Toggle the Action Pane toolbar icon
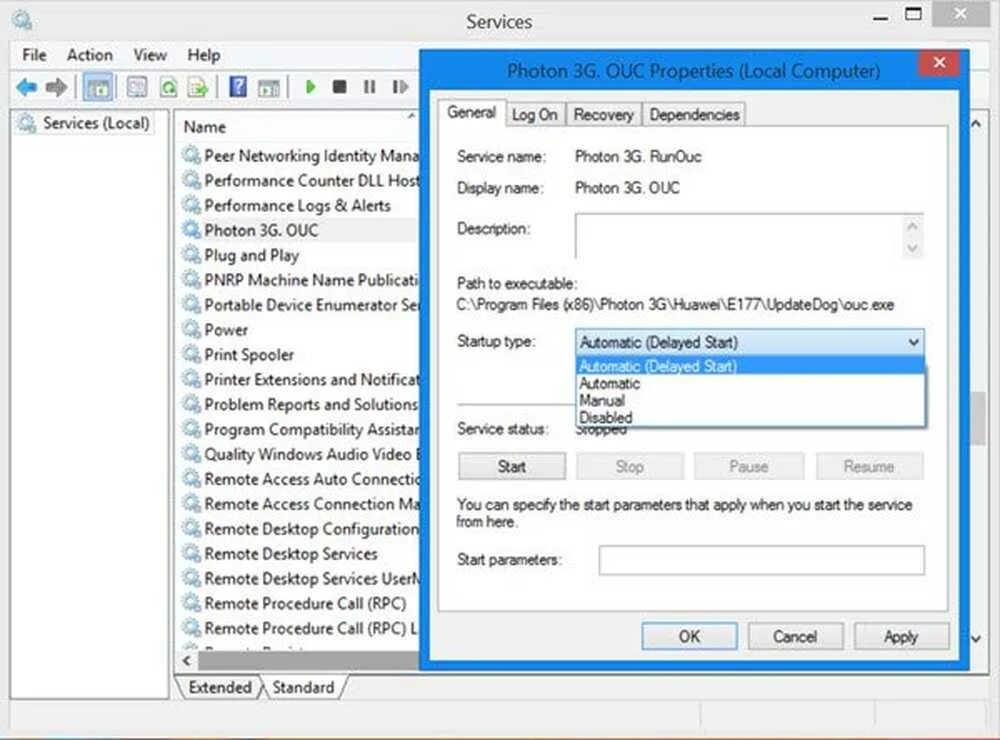The height and width of the screenshot is (740, 1000). 268,87
